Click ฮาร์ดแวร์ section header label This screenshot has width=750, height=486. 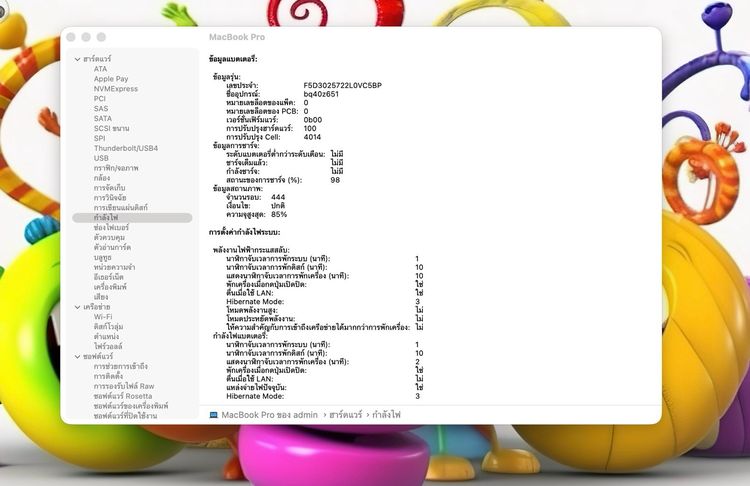click(x=97, y=59)
